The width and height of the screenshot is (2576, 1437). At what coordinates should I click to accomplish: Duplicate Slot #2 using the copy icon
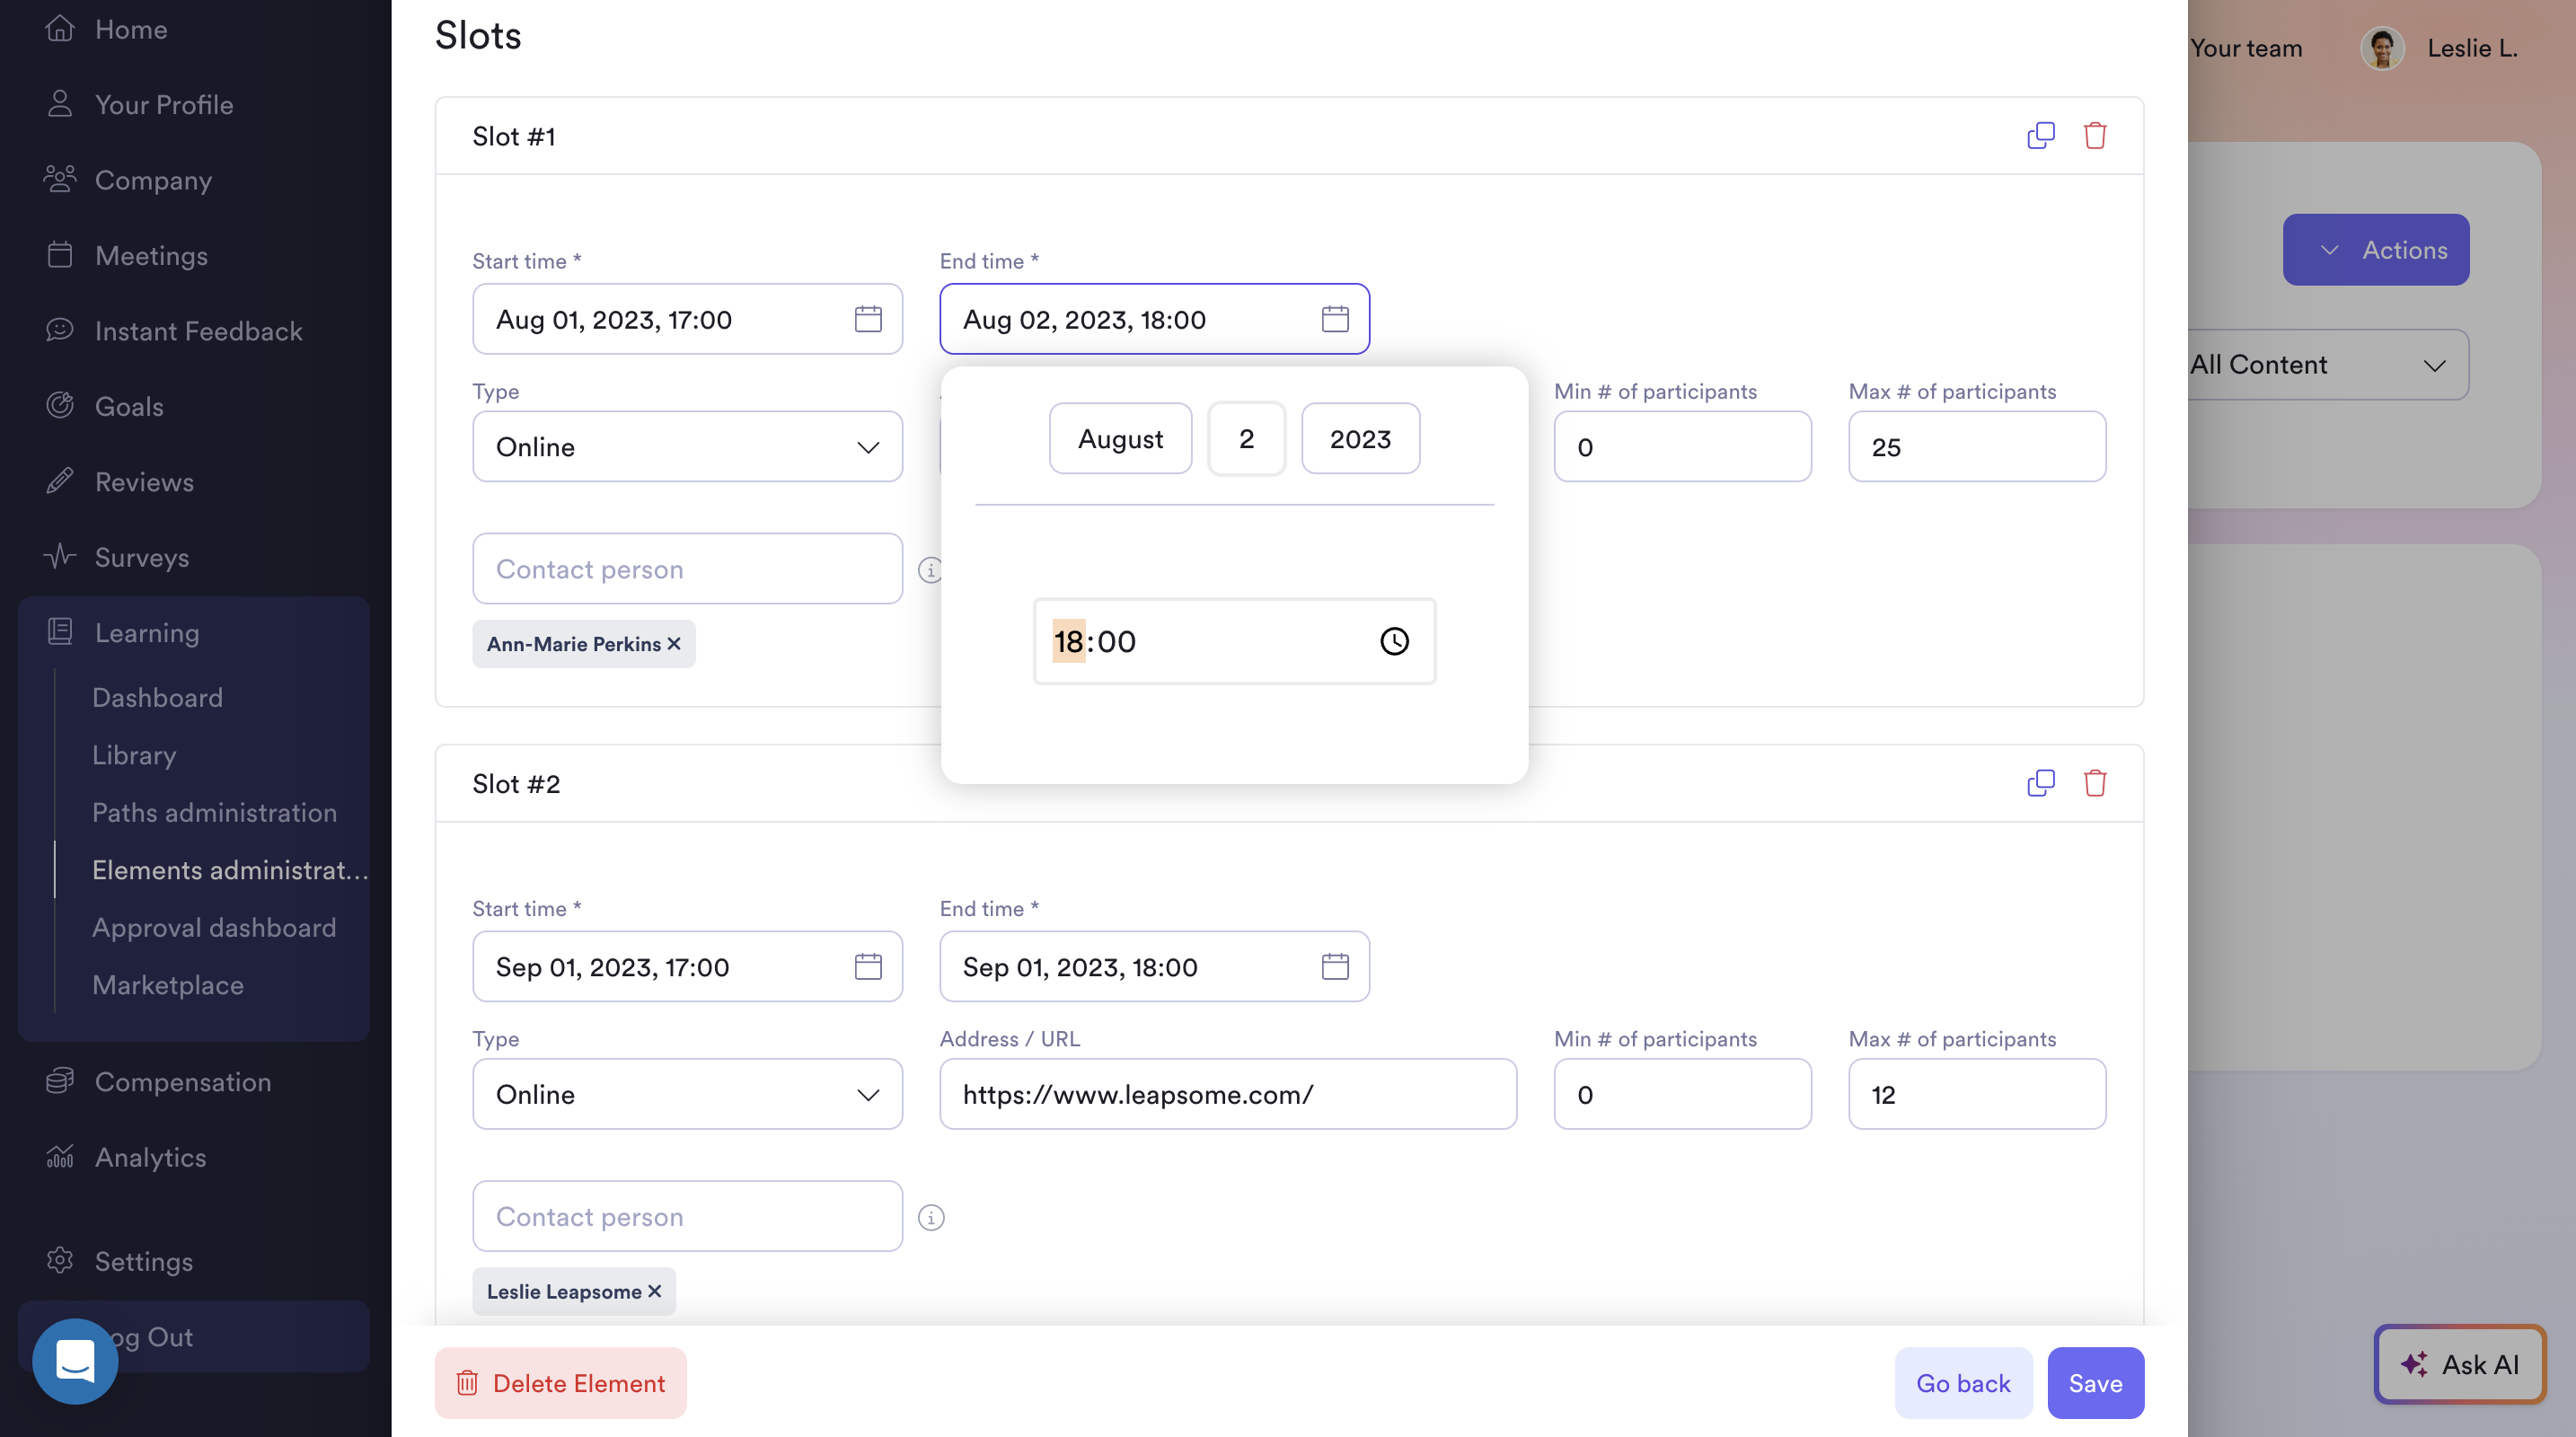tap(2040, 783)
